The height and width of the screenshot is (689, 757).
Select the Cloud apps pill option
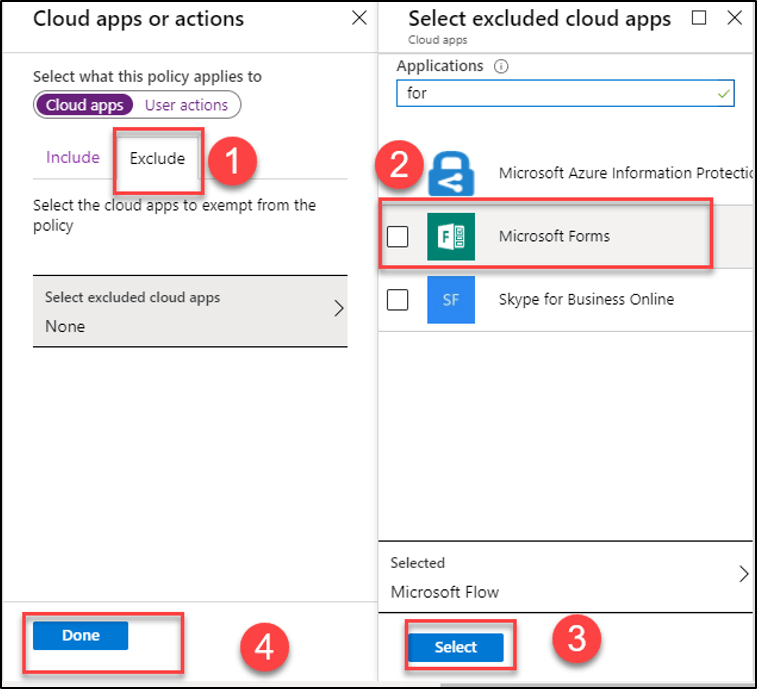pos(85,105)
